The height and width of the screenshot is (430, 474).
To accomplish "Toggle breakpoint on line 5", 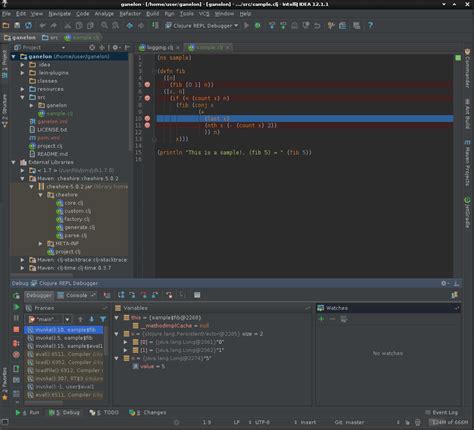I will tap(147, 85).
